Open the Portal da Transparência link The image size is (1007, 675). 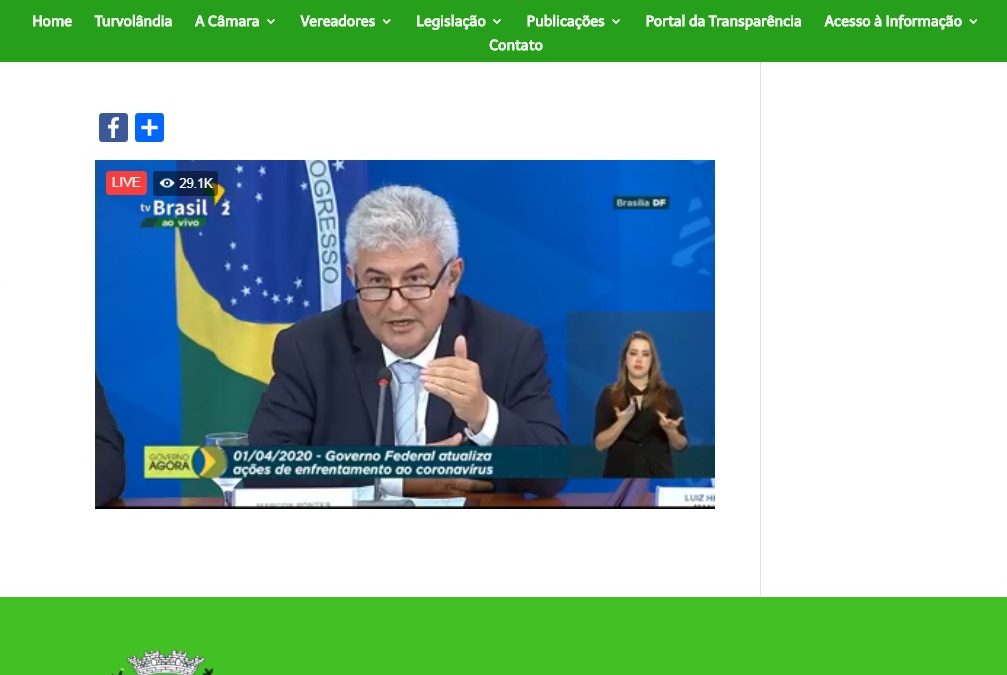(723, 21)
